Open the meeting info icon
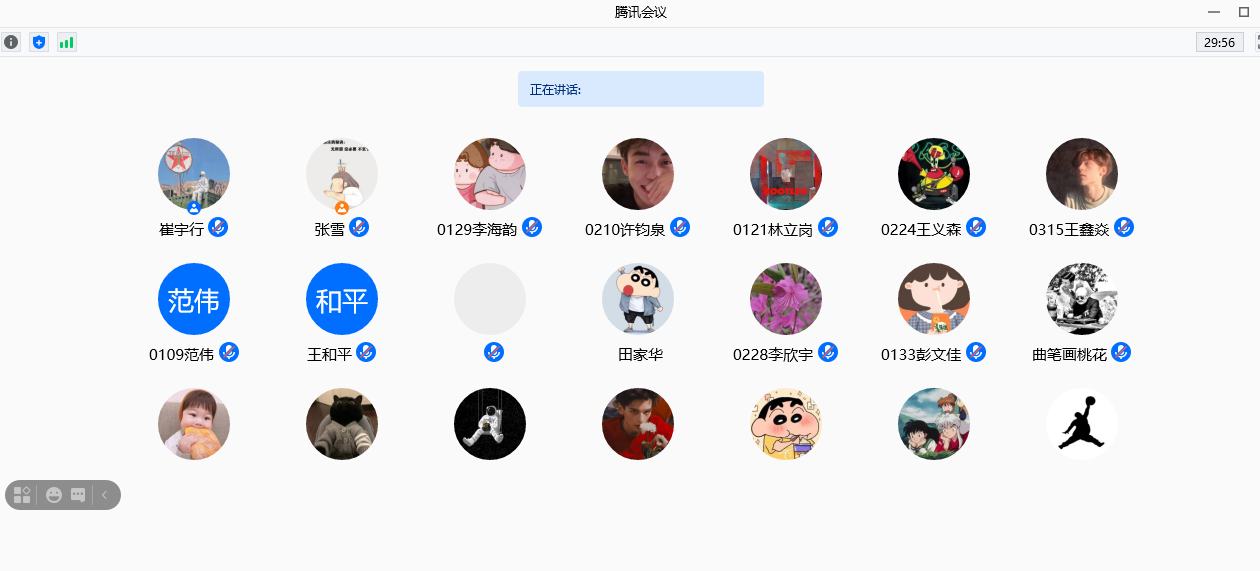Viewport: 1260px width, 571px height. point(11,42)
